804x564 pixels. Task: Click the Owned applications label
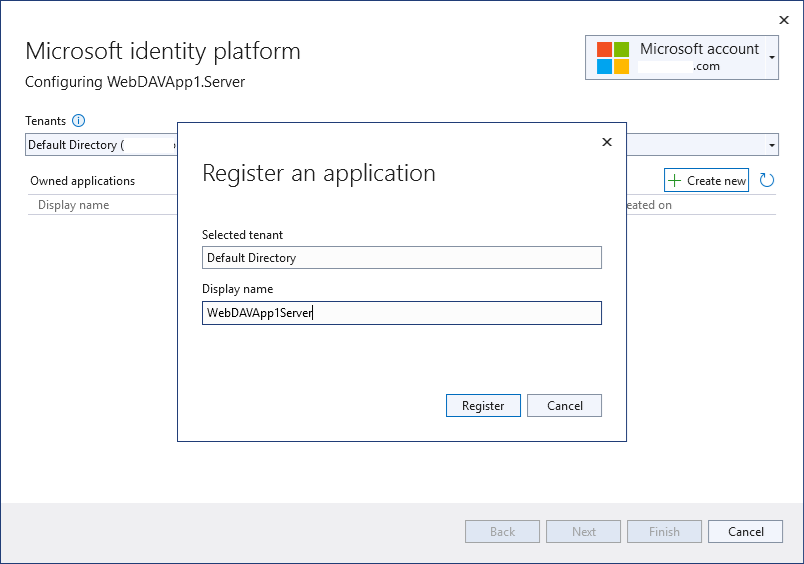pyautogui.click(x=83, y=181)
